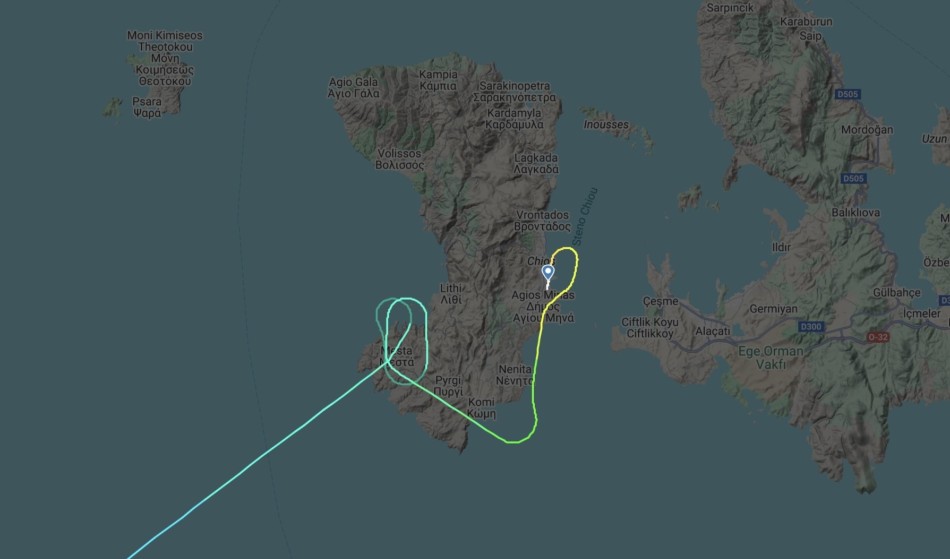950x559 pixels.
Task: Click the Agio Gala place label
Action: coord(354,88)
